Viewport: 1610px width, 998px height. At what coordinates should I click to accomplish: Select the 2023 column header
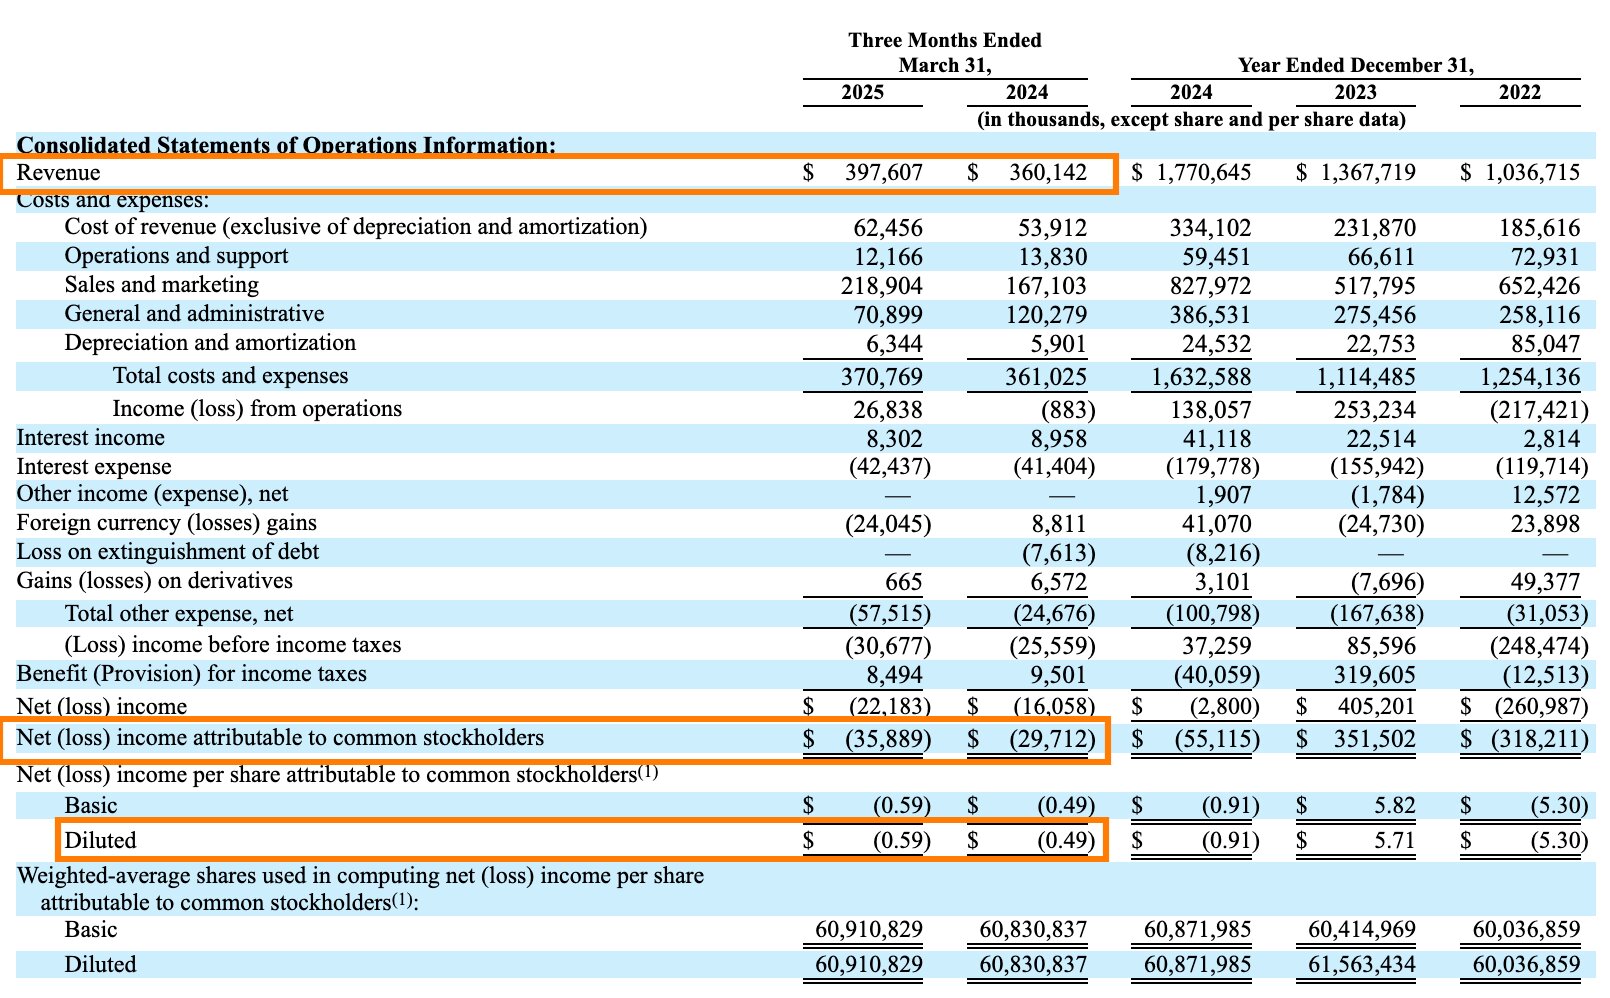click(x=1355, y=93)
